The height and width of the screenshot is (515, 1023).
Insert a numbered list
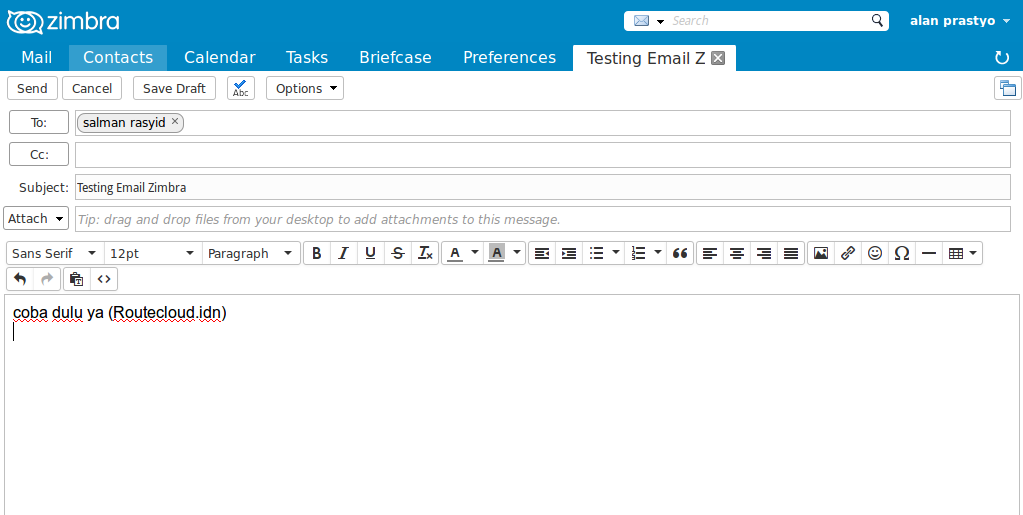[x=639, y=253]
